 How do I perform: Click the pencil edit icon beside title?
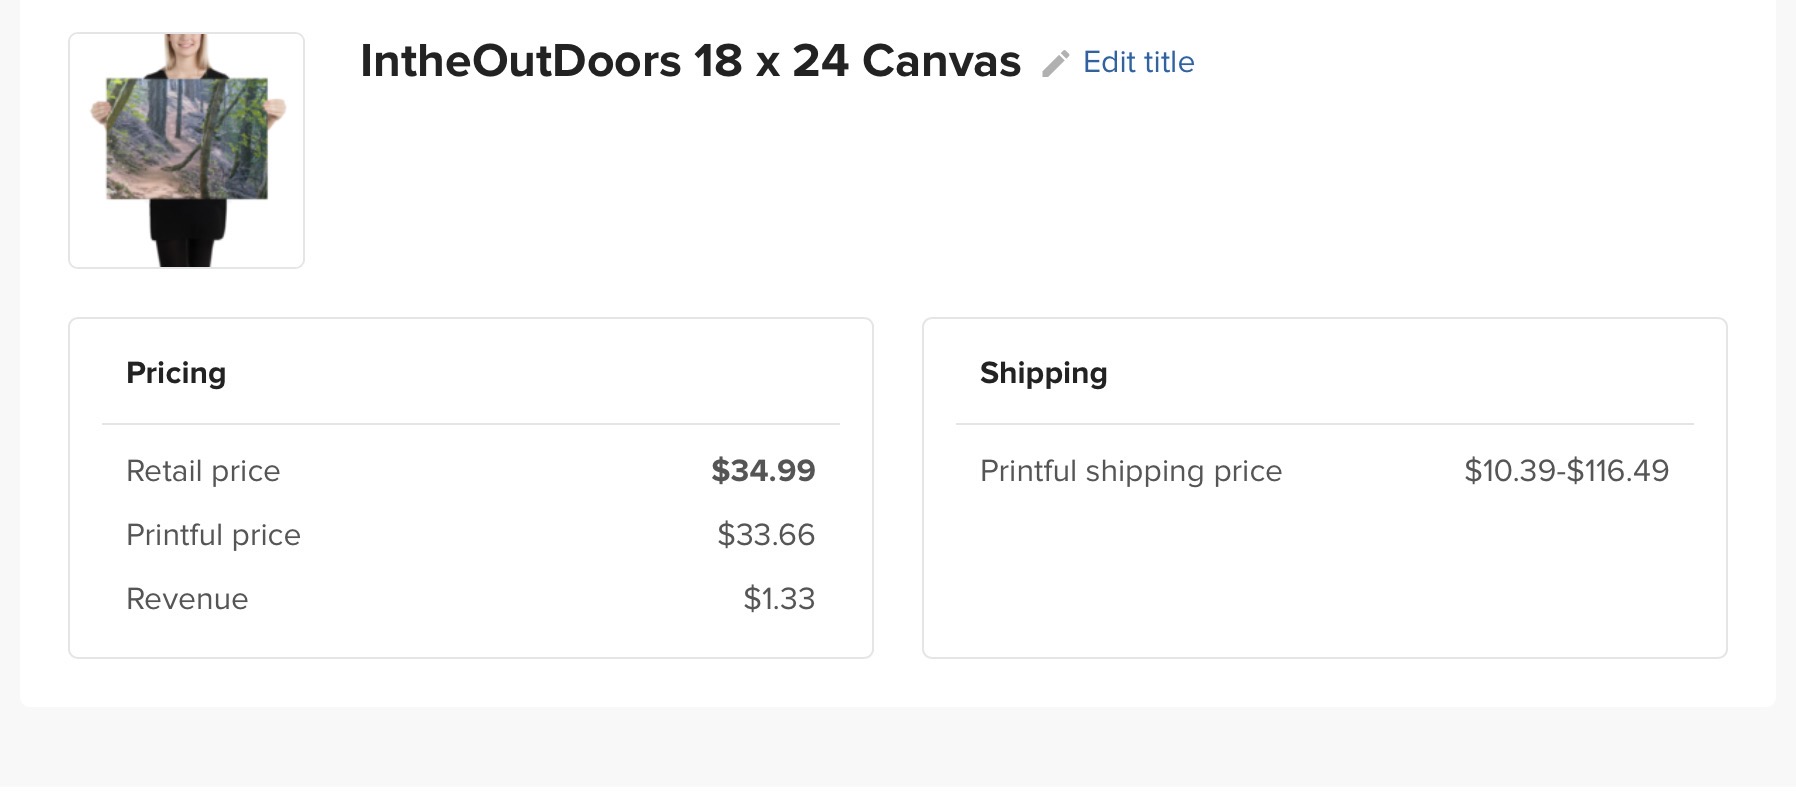(x=1056, y=64)
